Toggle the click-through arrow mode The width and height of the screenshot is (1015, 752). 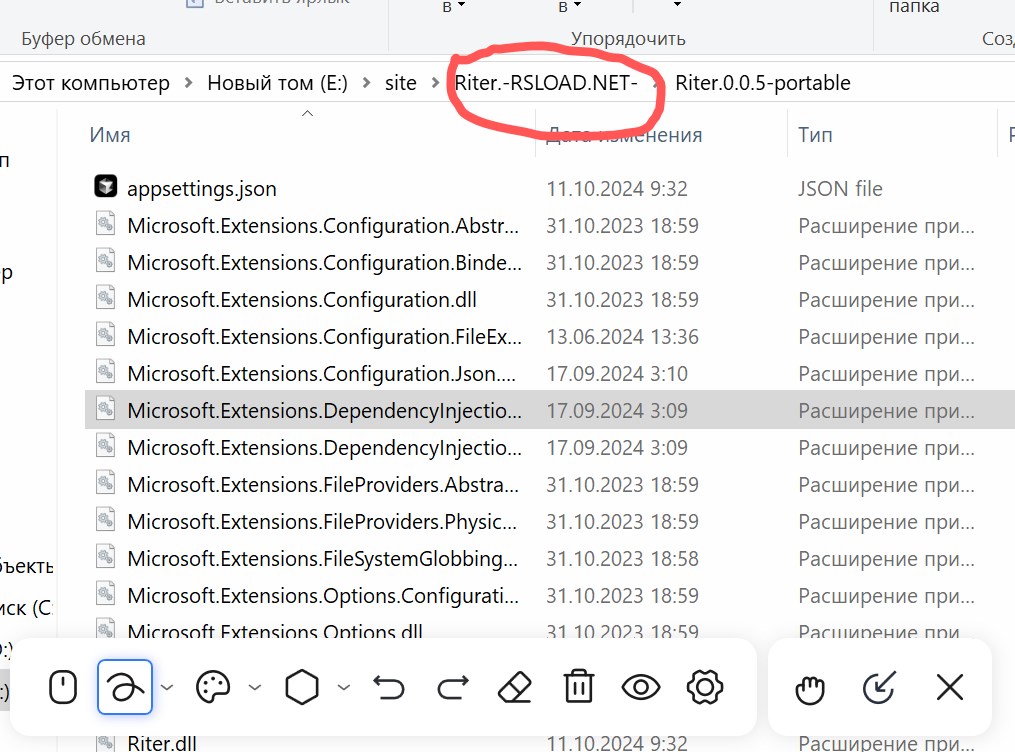[878, 688]
